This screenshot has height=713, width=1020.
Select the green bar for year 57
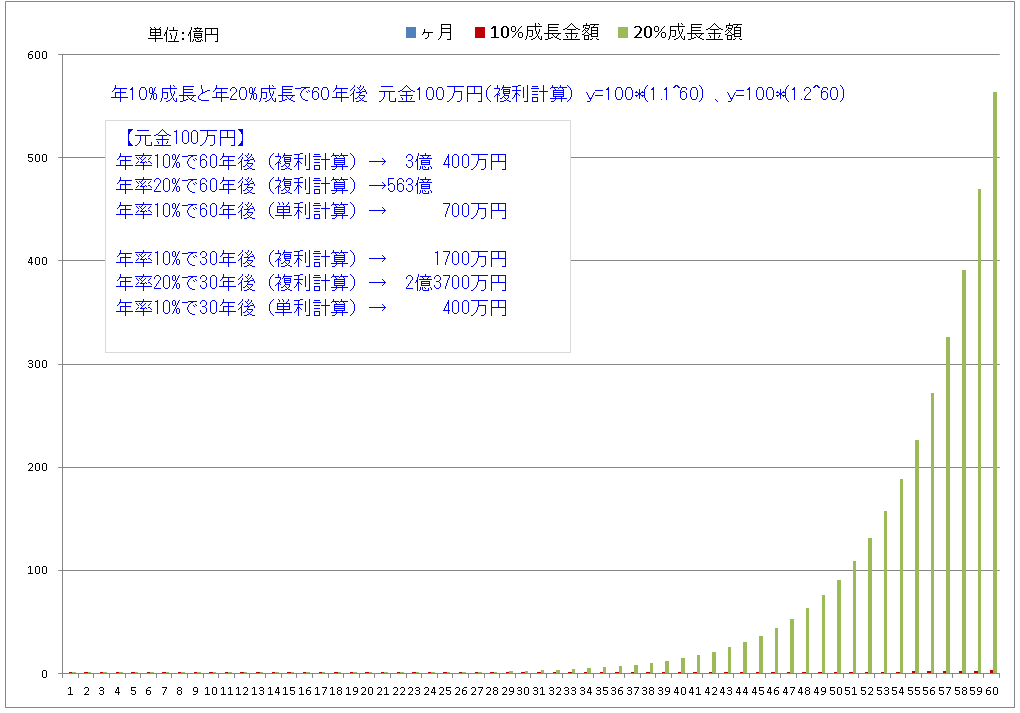pos(948,505)
